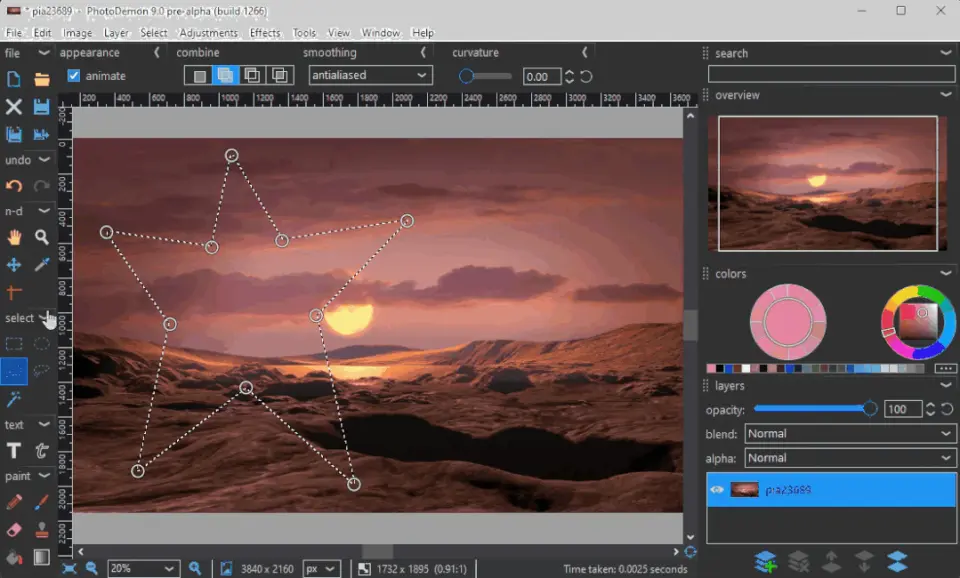This screenshot has width=960, height=578.
Task: Click the Move layer up icon
Action: click(831, 561)
